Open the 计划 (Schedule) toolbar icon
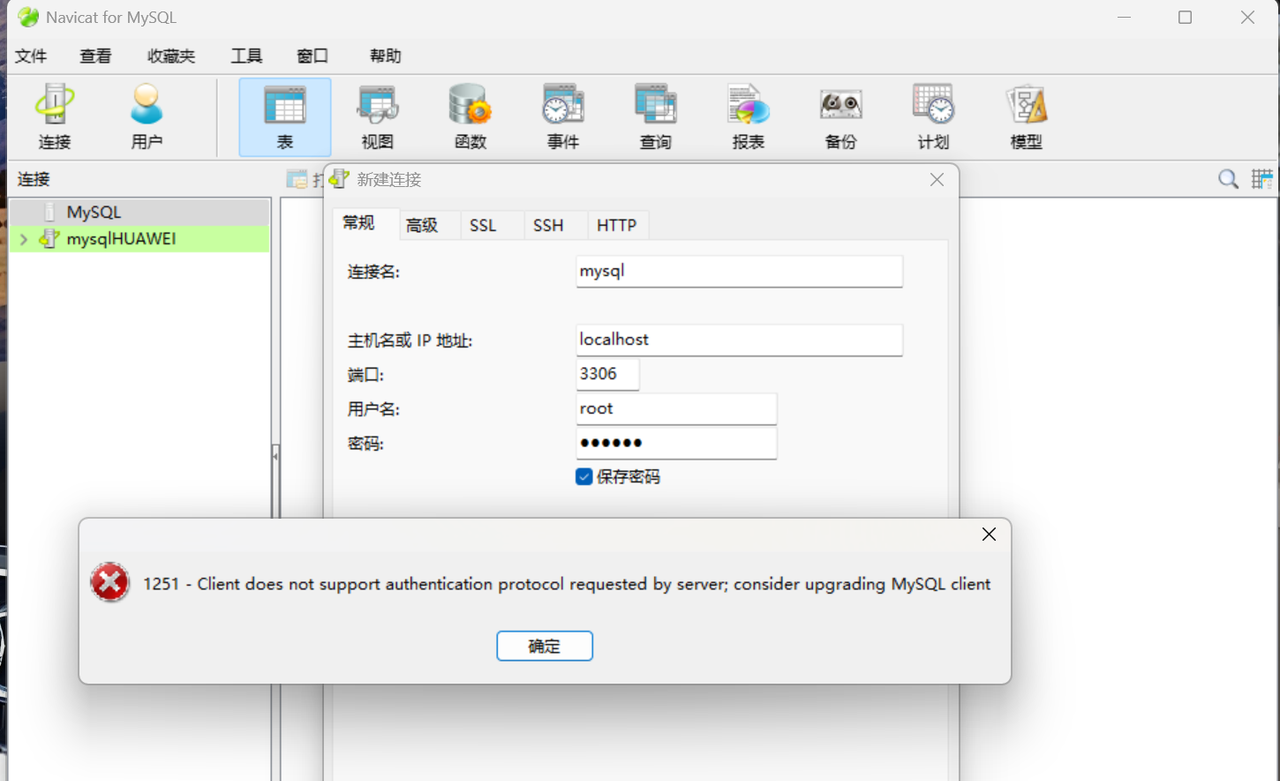This screenshot has height=781, width=1280. click(933, 117)
